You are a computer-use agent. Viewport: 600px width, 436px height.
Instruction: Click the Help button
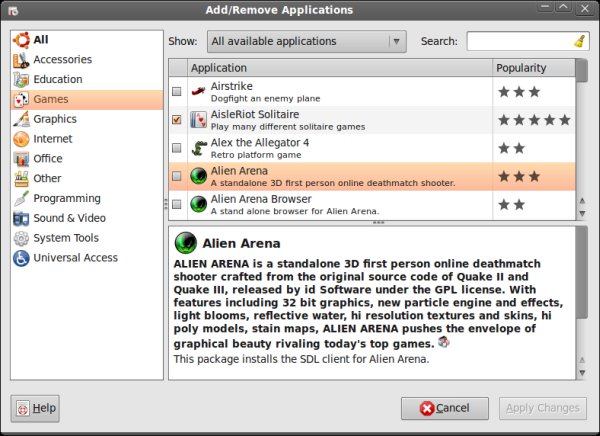pos(35,408)
